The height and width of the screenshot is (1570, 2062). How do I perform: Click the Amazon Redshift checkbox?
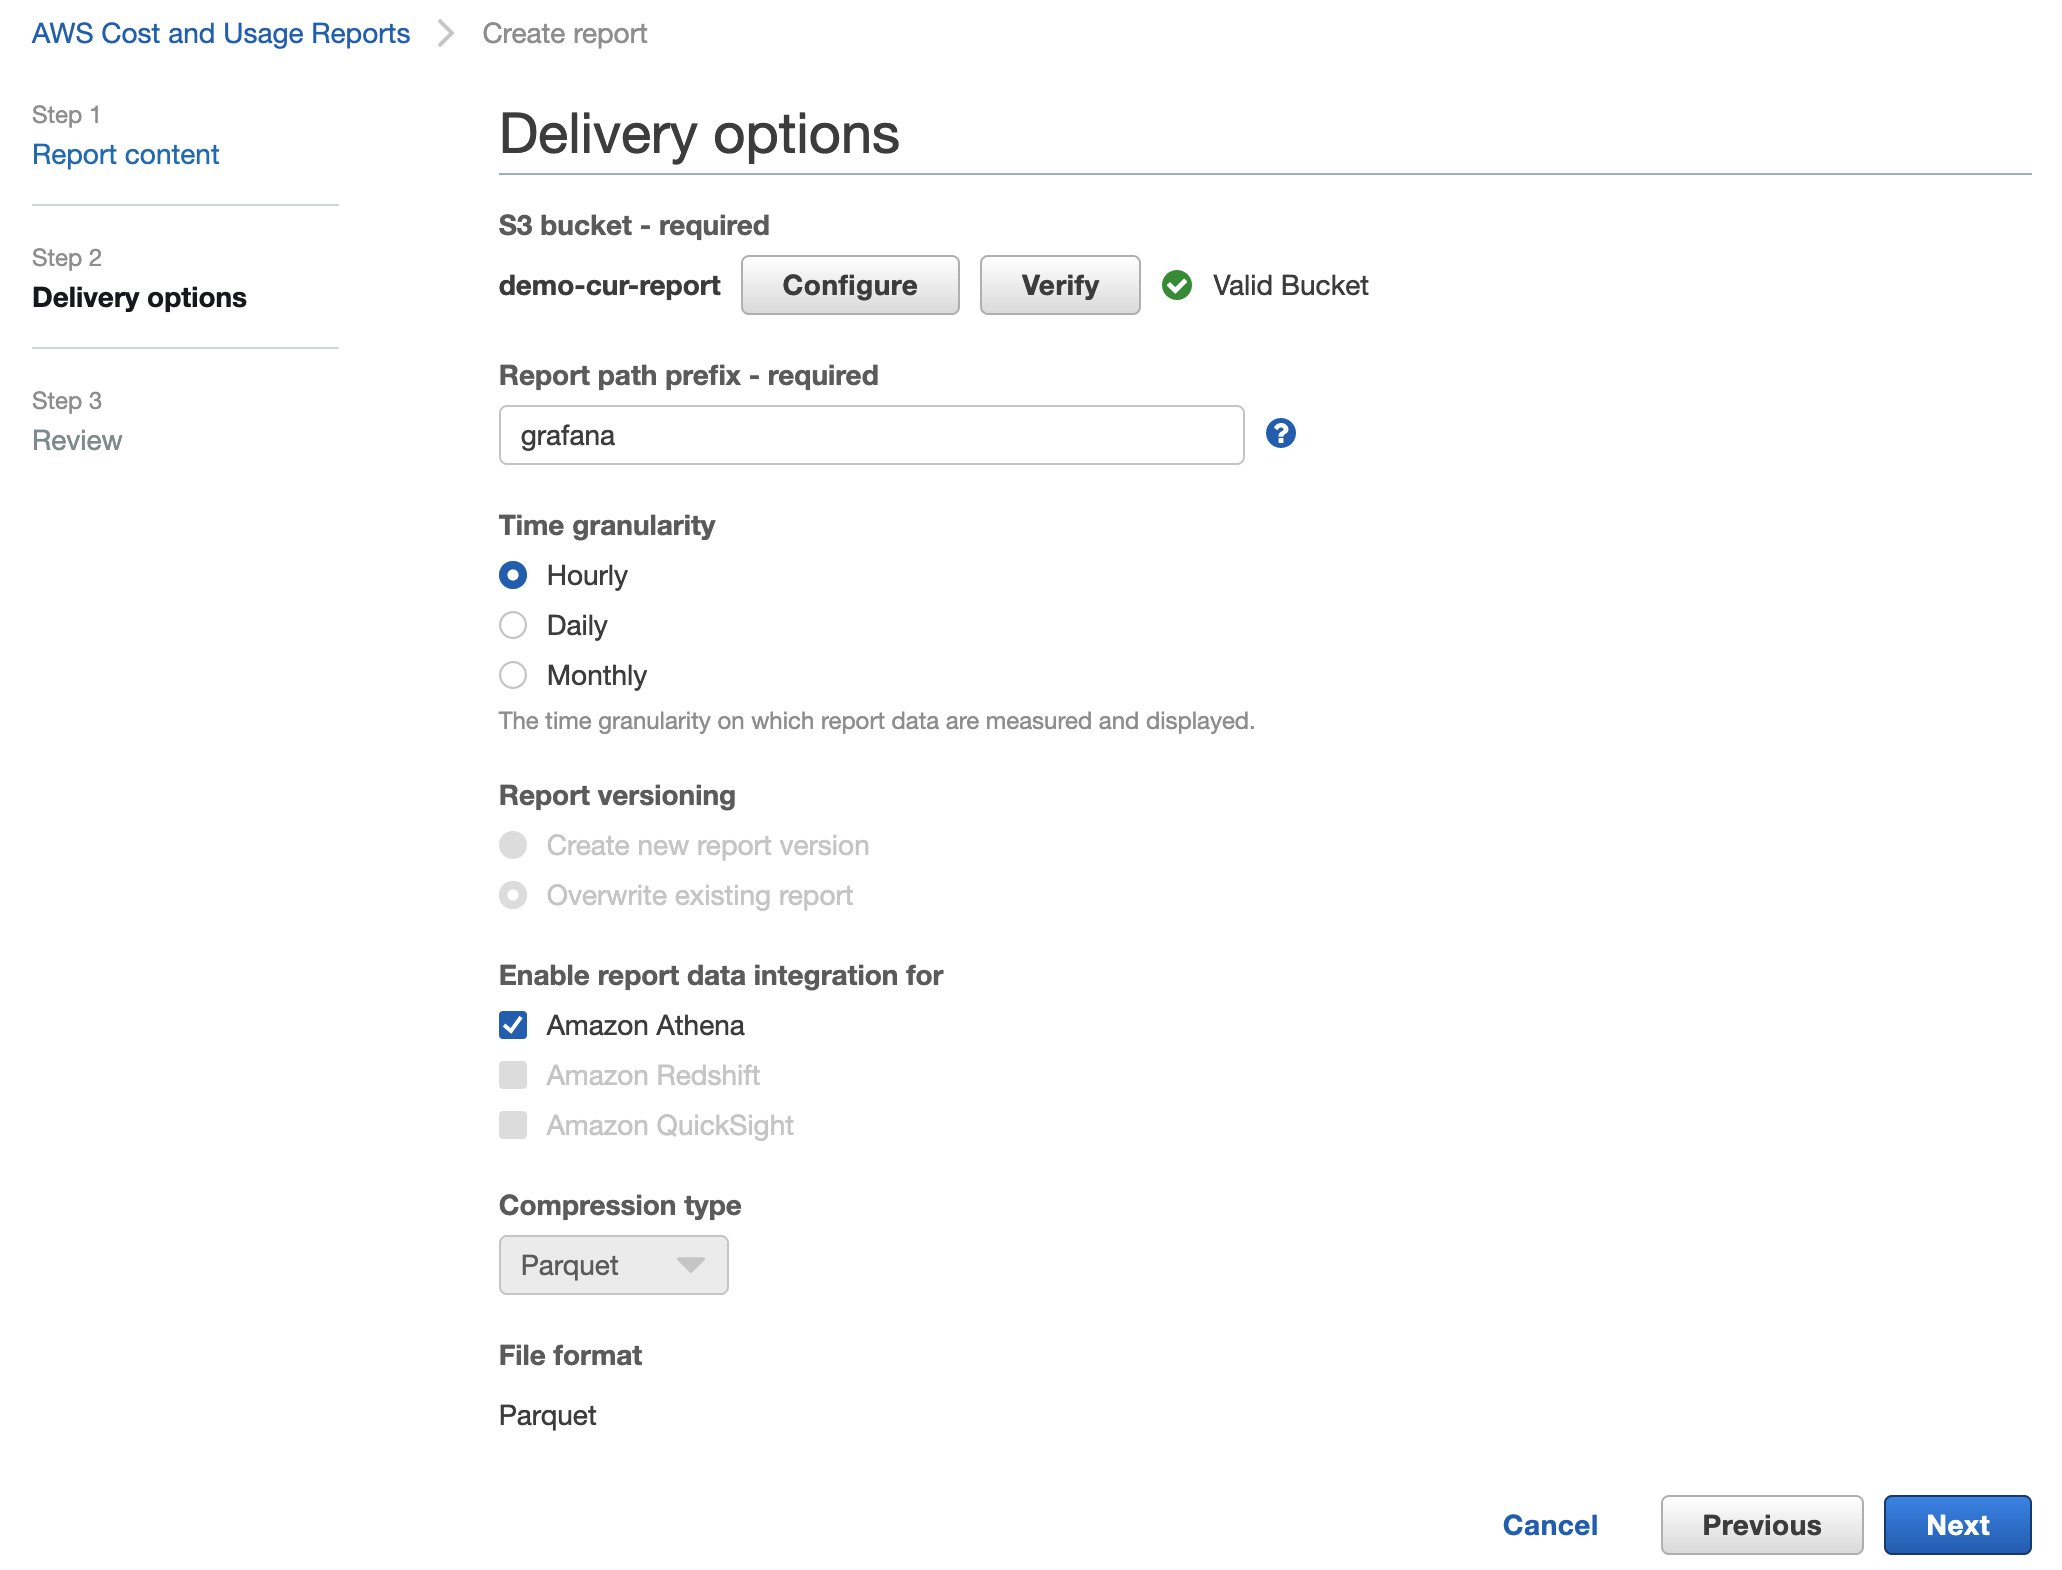(513, 1075)
